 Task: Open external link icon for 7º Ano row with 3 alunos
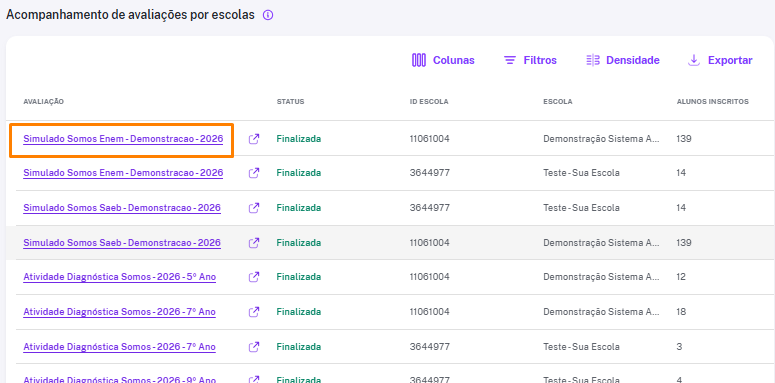(x=254, y=347)
